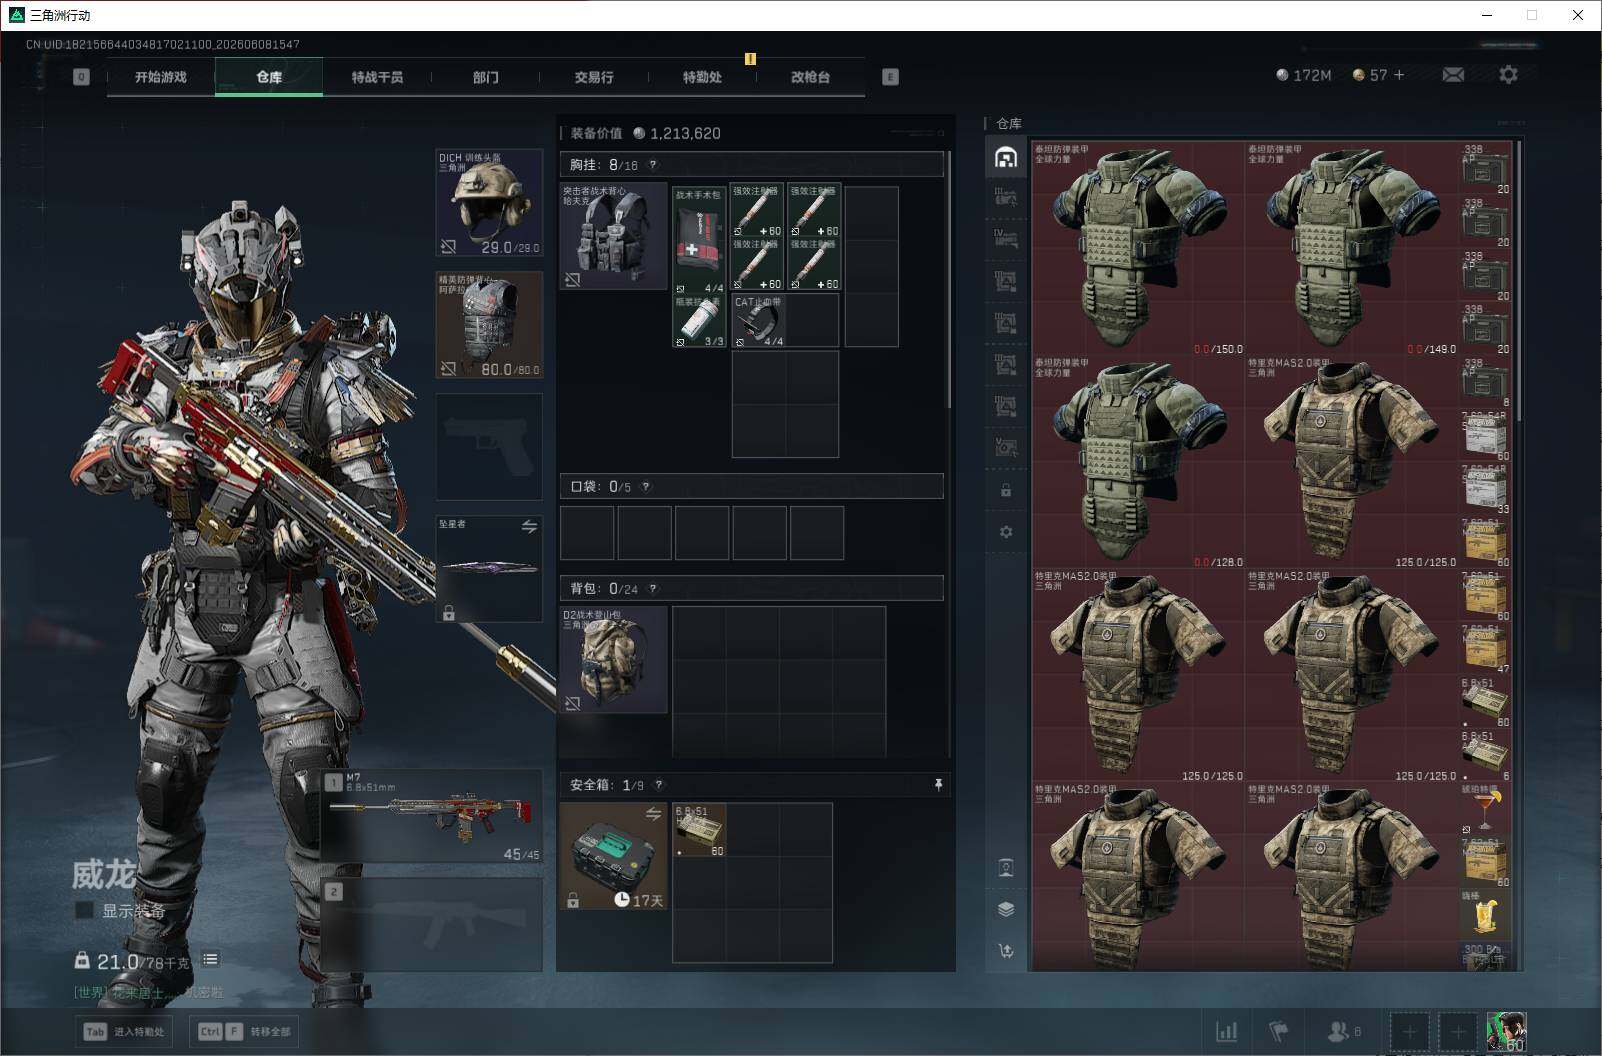Click the operator portrait icon in stash sidebar
This screenshot has width=1602, height=1056.
(1006, 867)
